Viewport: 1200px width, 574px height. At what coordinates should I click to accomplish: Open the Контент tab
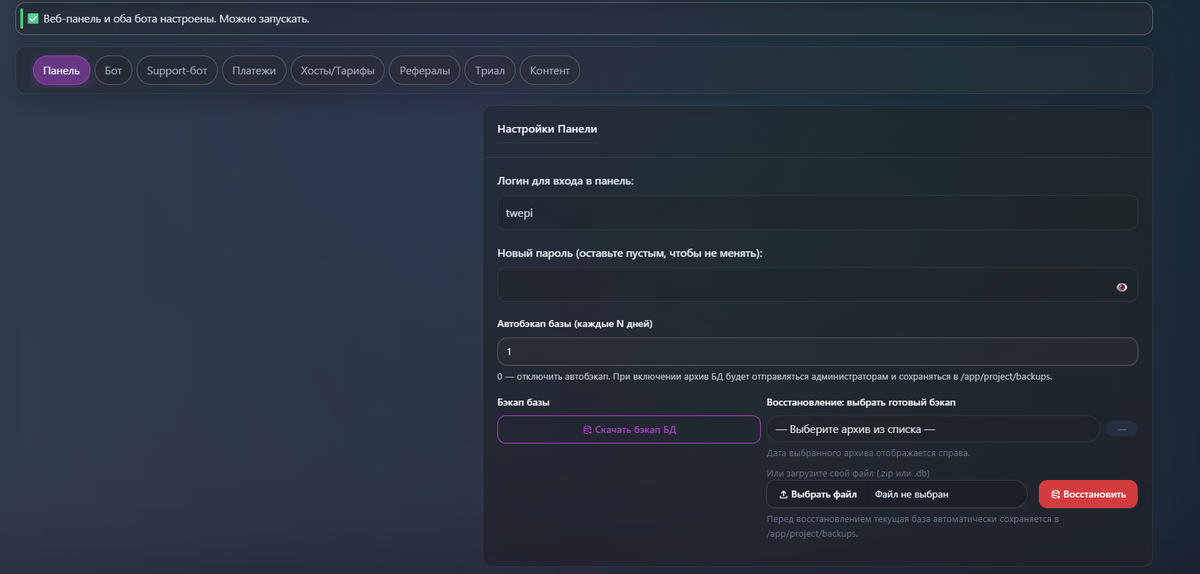click(550, 71)
